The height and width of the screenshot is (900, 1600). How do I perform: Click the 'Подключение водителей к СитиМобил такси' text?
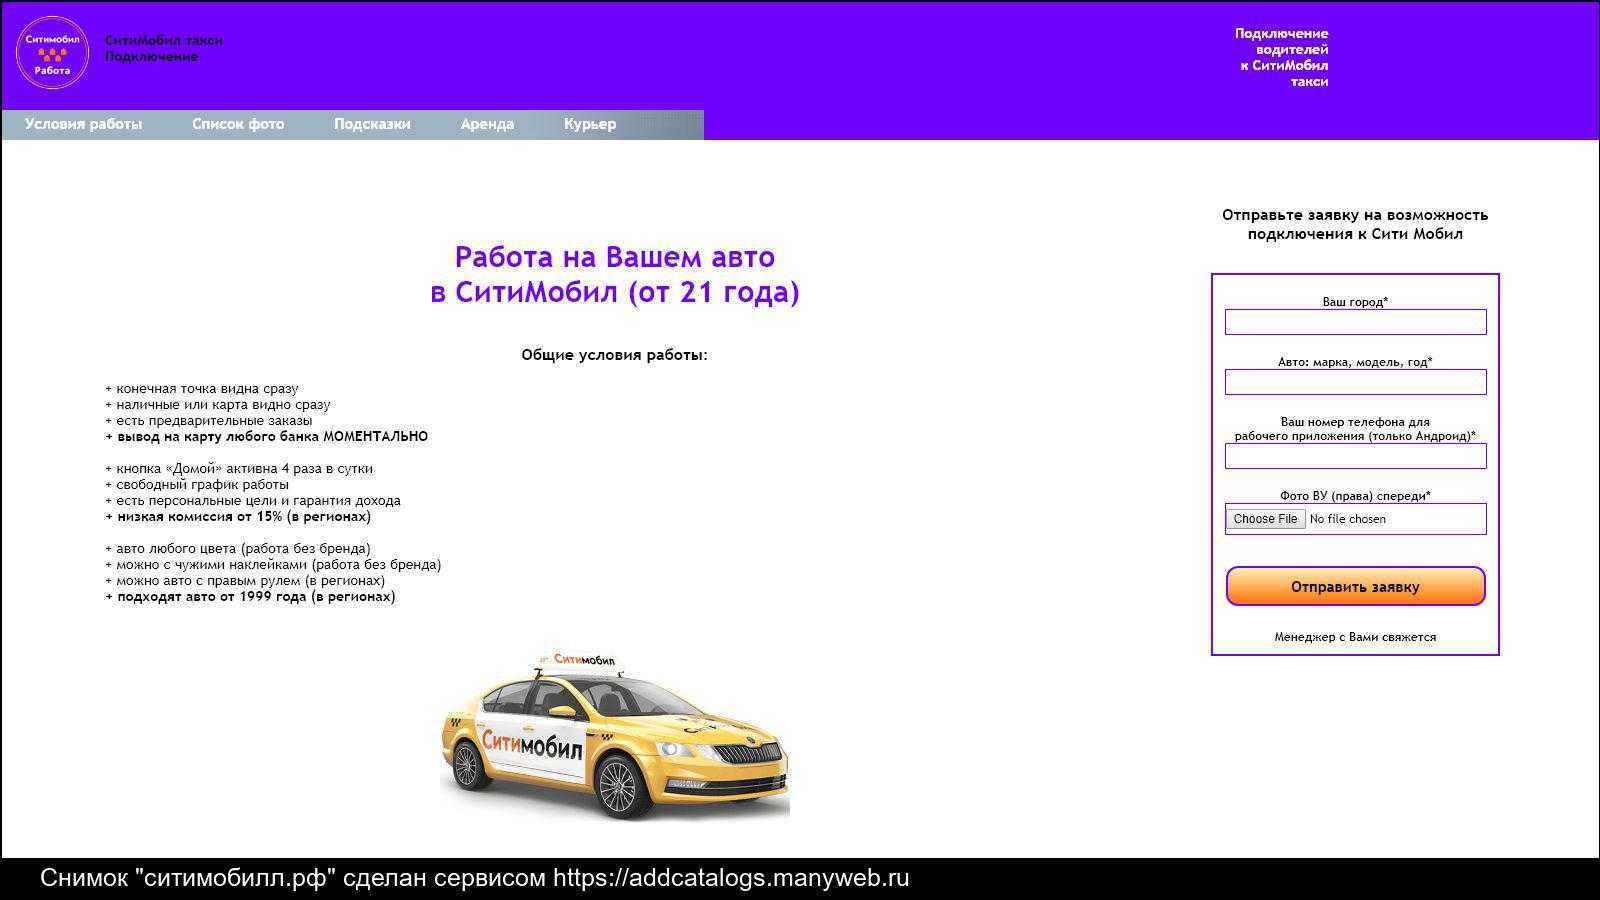[x=1281, y=58]
